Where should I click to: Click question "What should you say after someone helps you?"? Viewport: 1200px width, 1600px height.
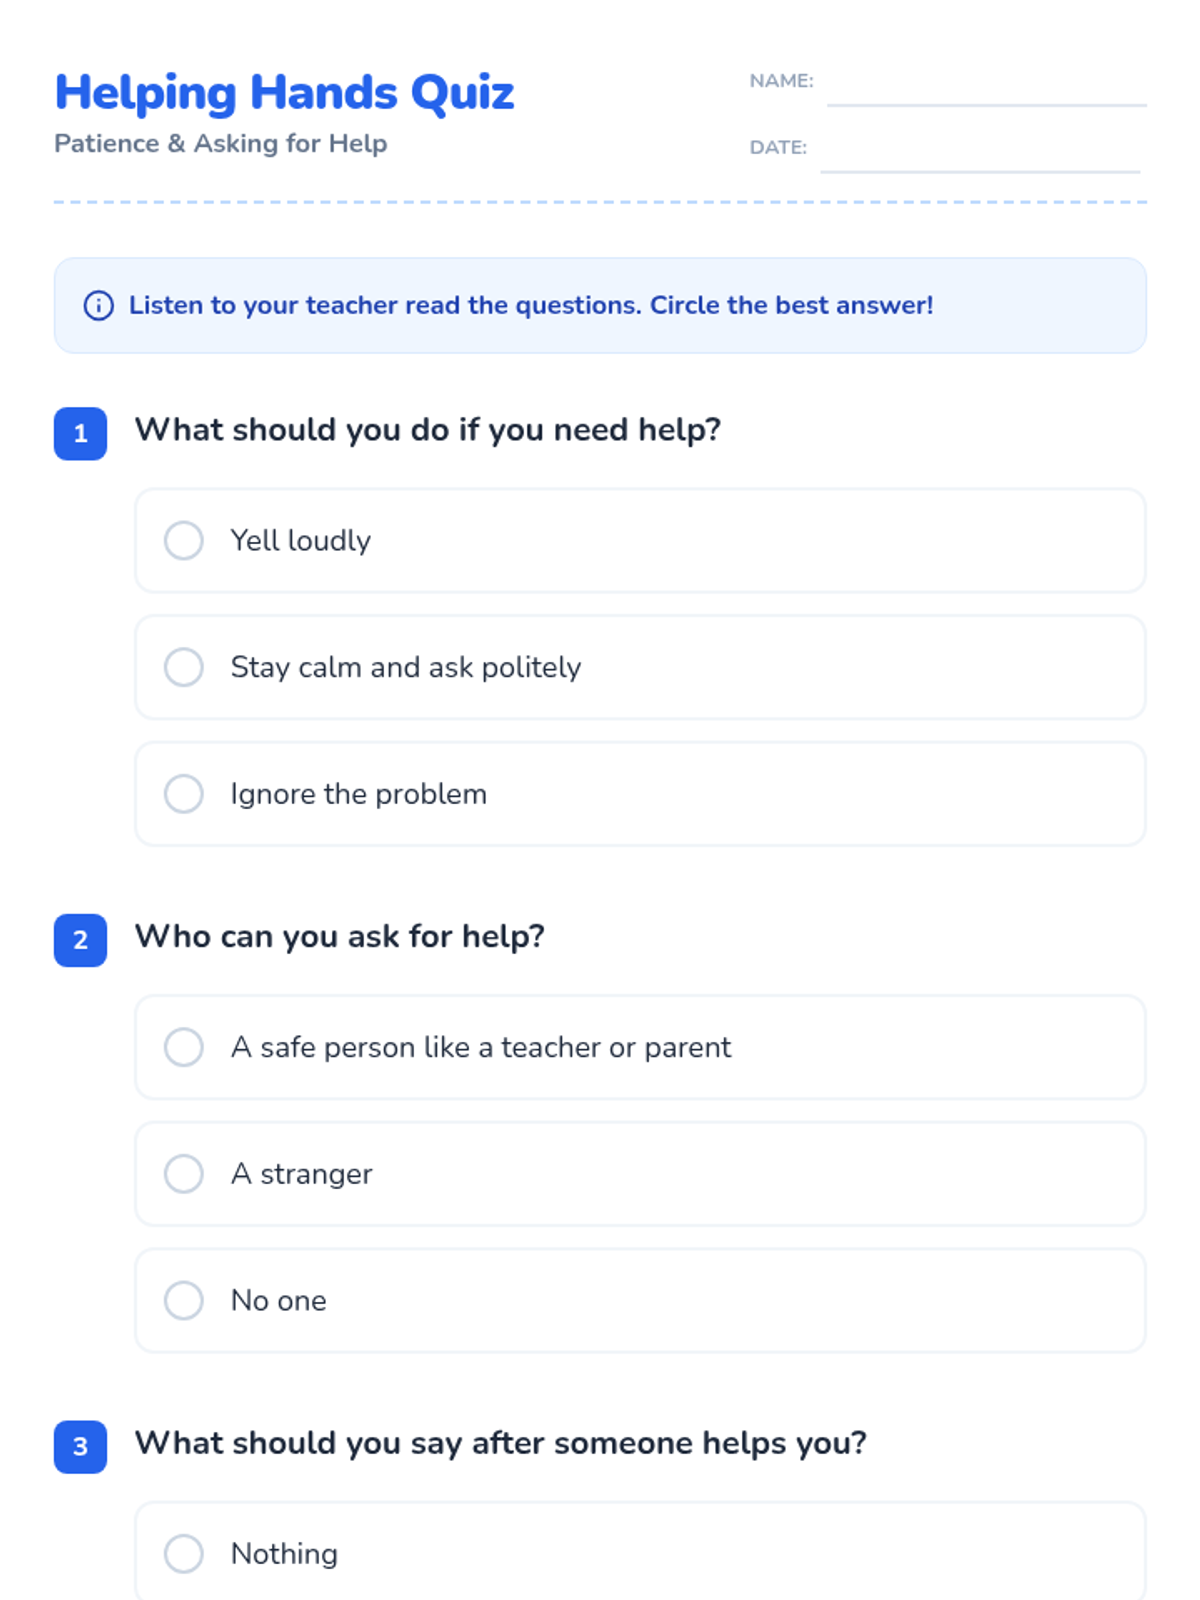pos(500,1443)
